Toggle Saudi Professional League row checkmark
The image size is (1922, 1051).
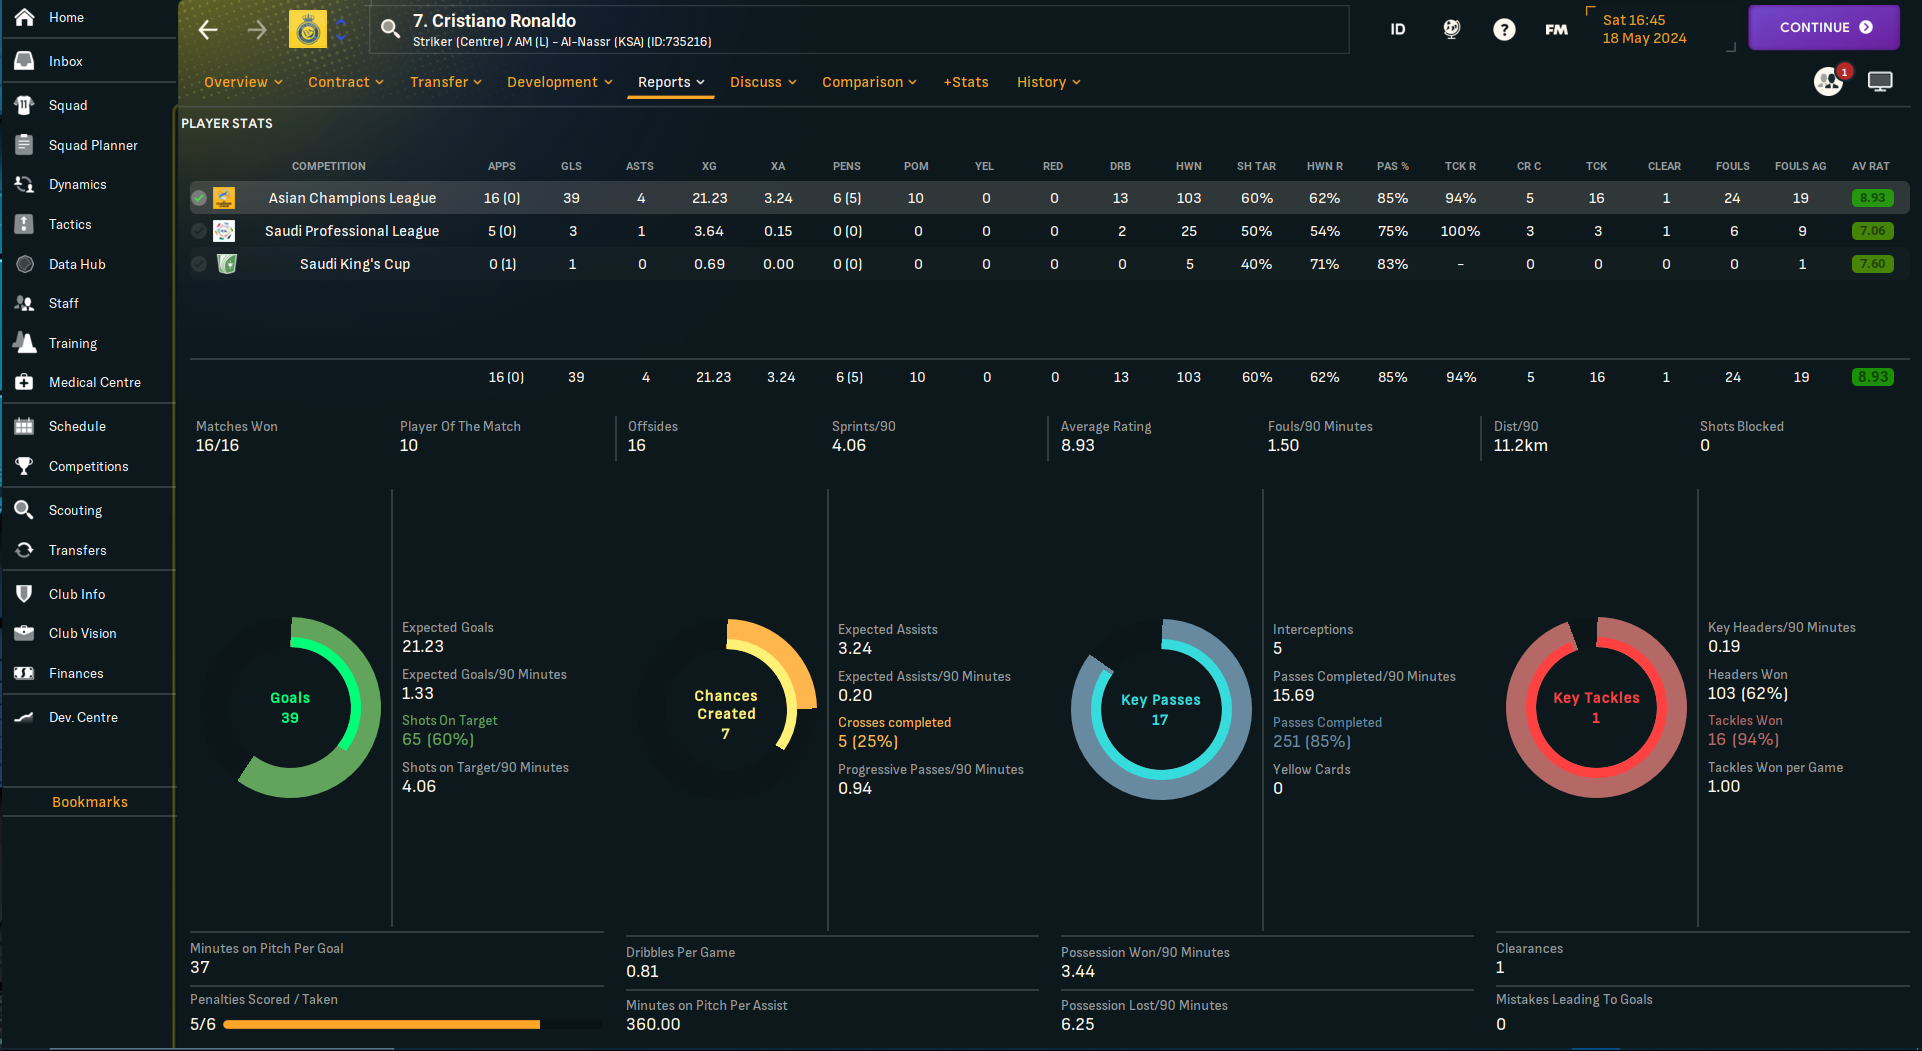(x=199, y=231)
